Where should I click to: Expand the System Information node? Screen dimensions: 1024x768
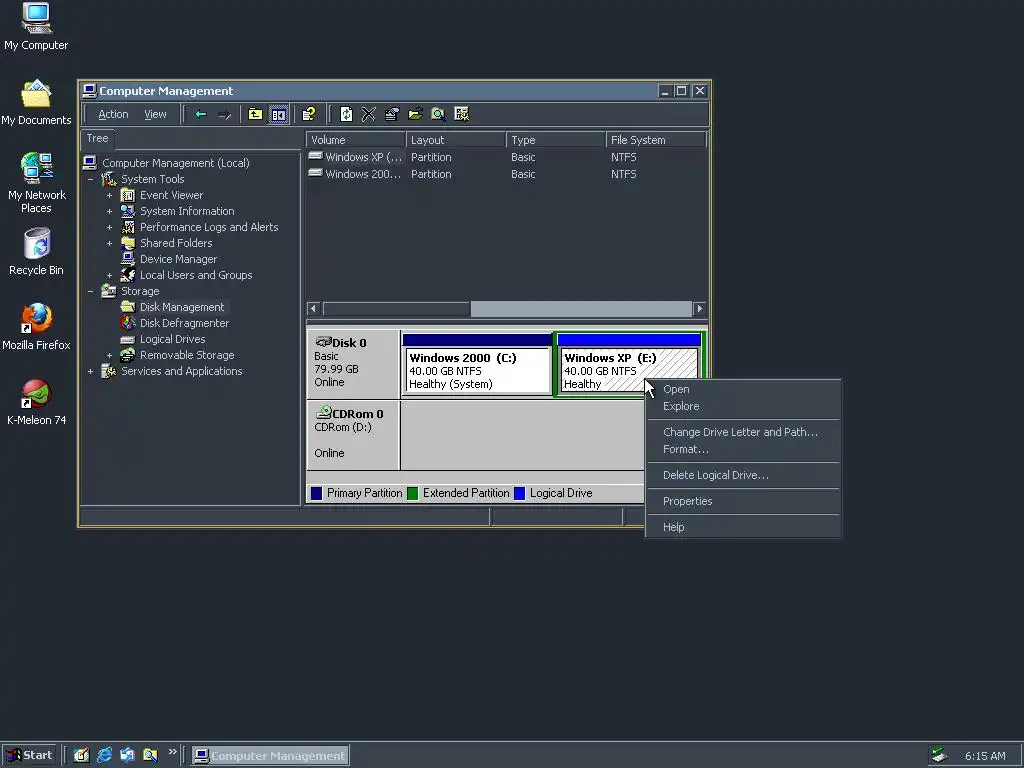click(110, 212)
